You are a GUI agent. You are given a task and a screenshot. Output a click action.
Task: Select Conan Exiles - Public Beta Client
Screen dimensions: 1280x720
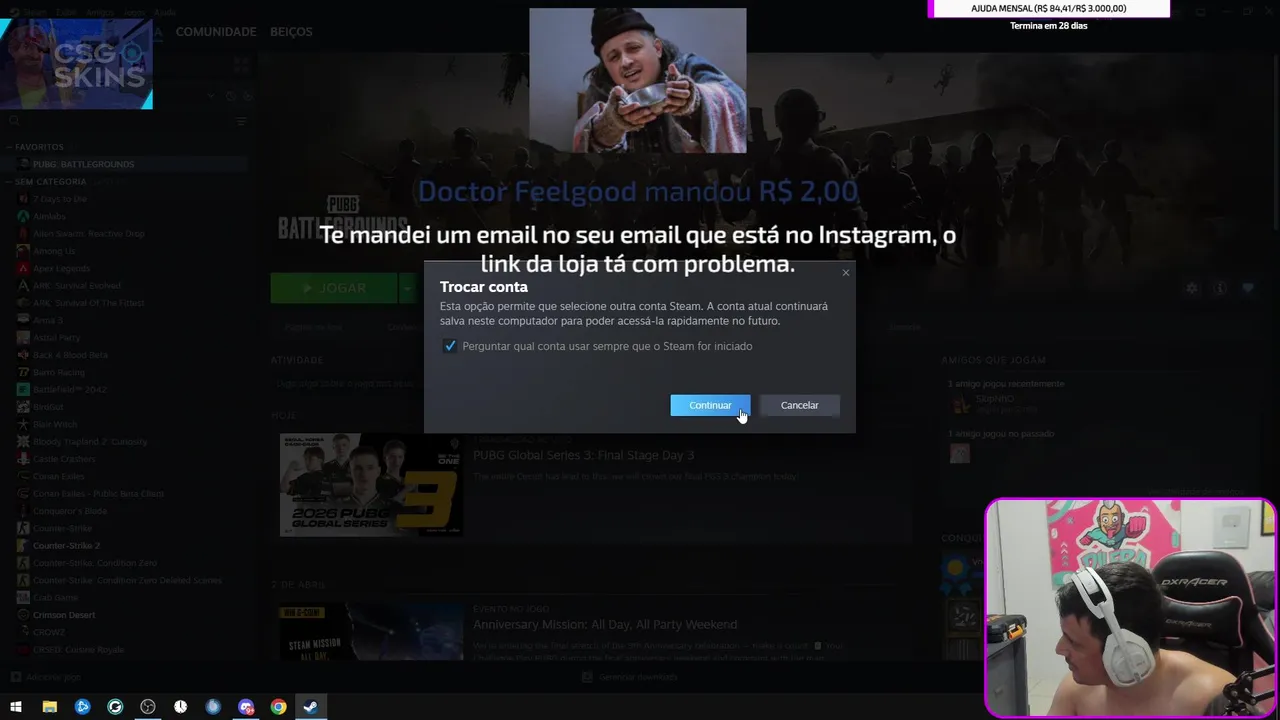pyautogui.click(x=98, y=493)
